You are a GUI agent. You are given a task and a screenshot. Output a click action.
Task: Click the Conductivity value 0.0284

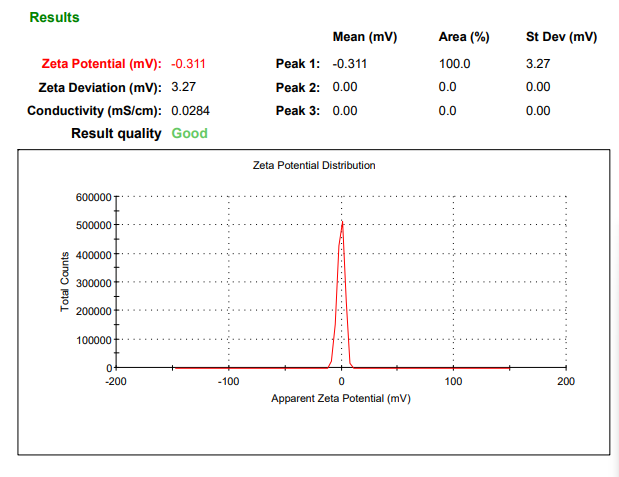(x=191, y=110)
